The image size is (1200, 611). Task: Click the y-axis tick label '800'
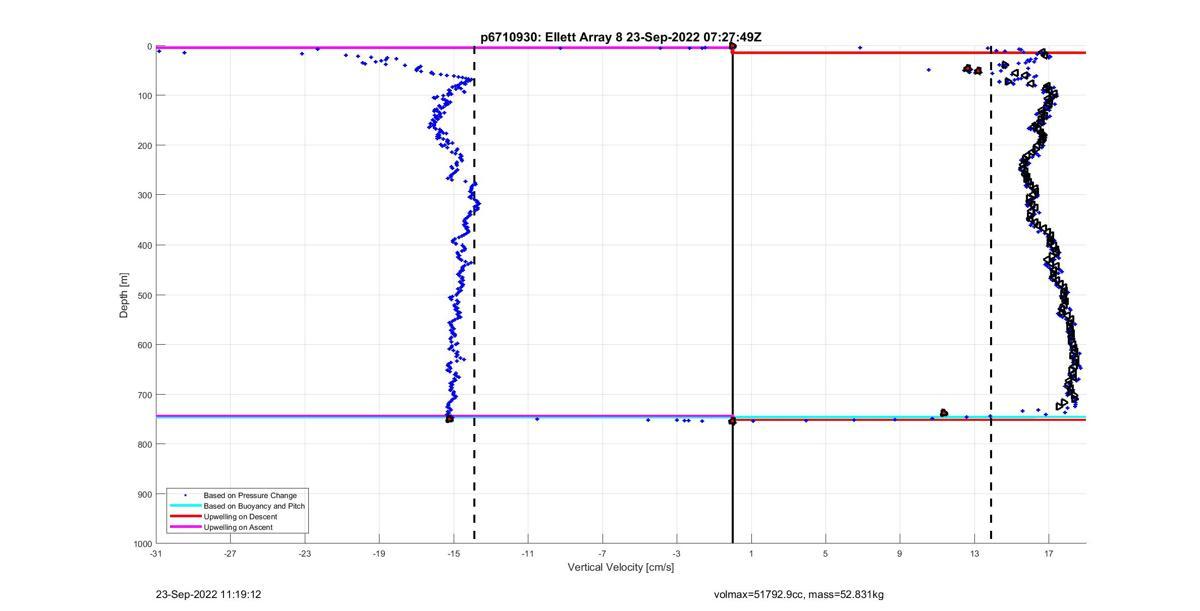click(x=144, y=444)
